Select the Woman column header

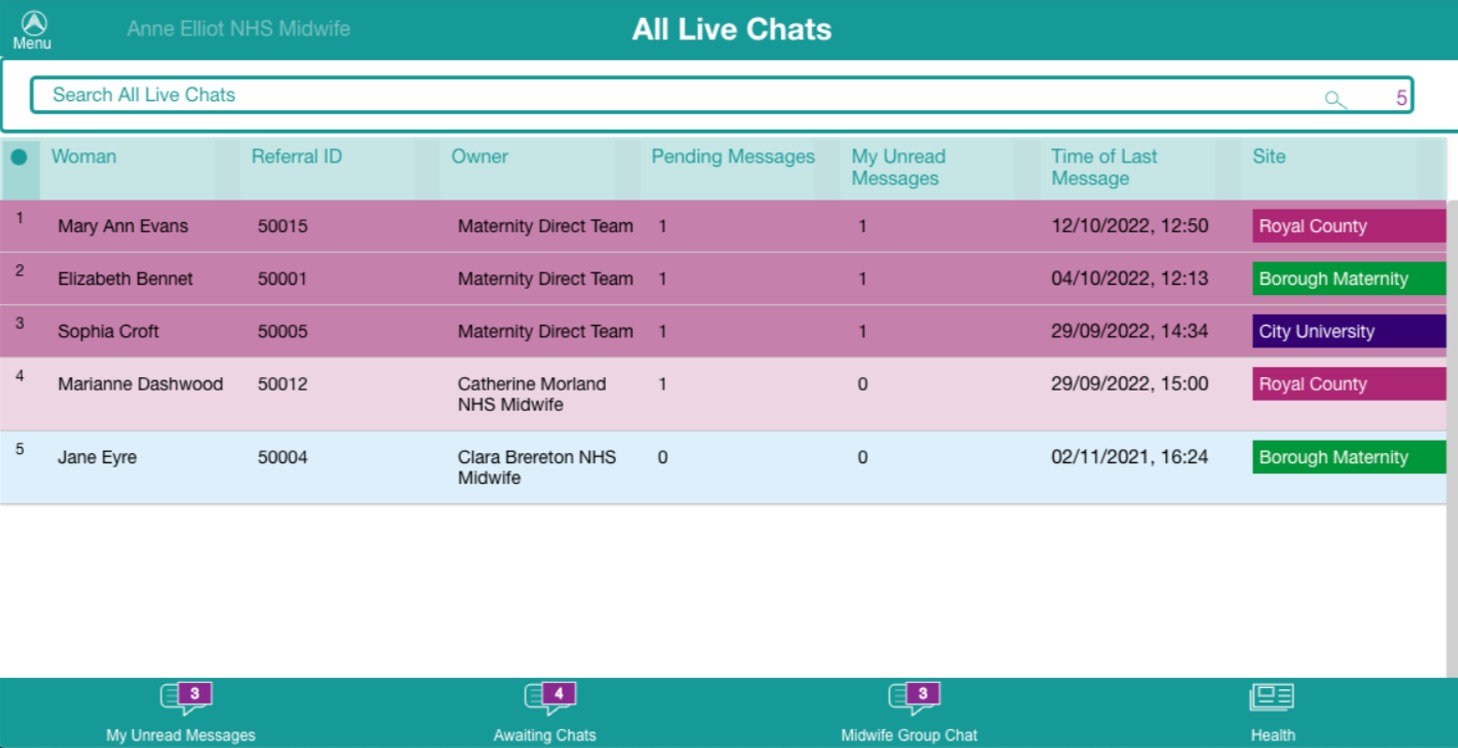[84, 157]
